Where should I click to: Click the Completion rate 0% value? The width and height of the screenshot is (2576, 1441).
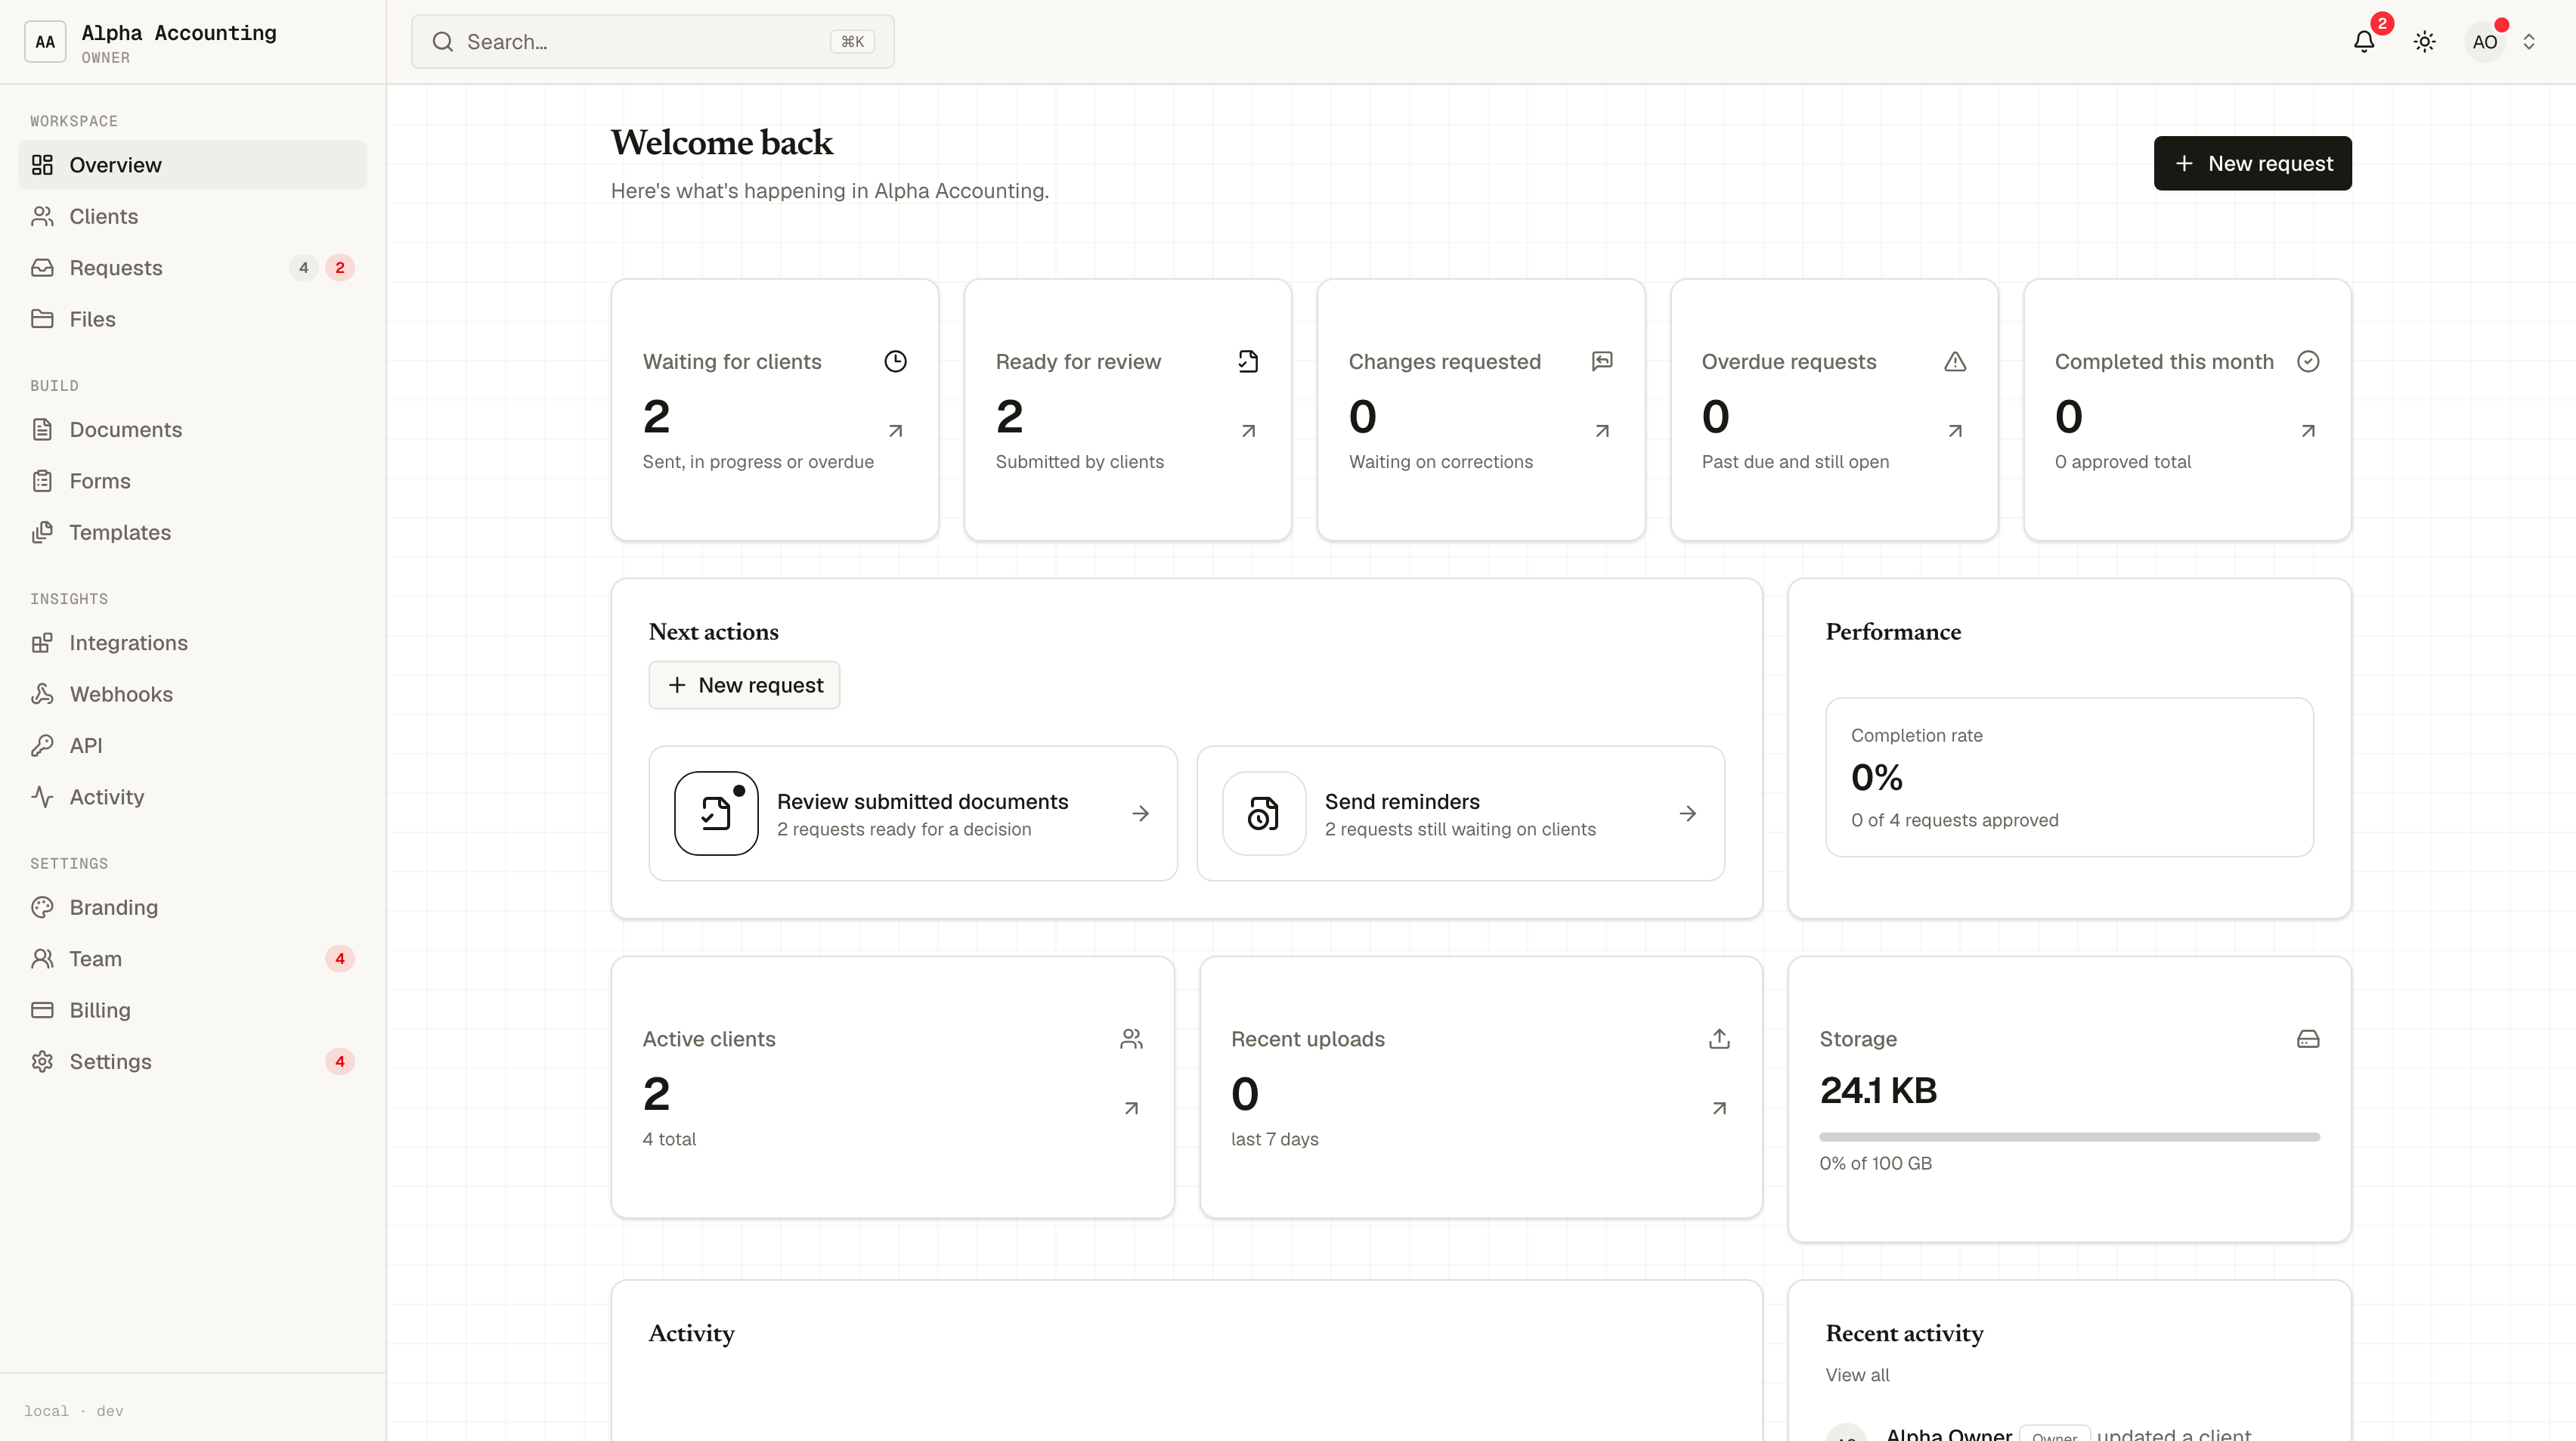point(1876,777)
